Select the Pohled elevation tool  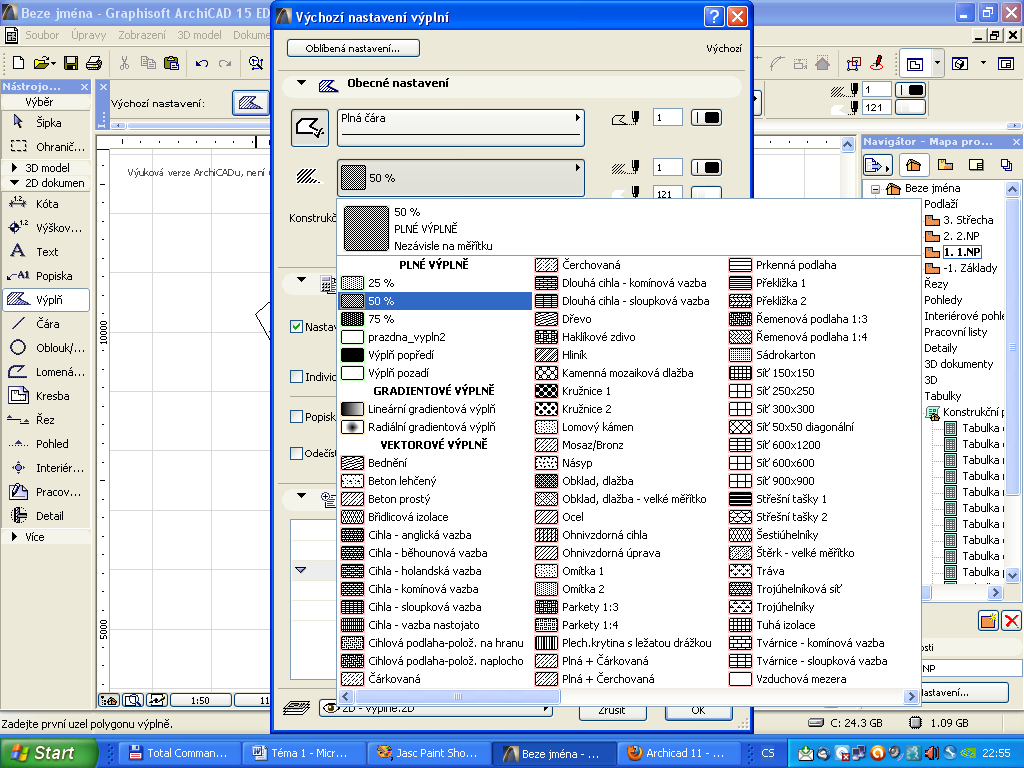pos(46,444)
